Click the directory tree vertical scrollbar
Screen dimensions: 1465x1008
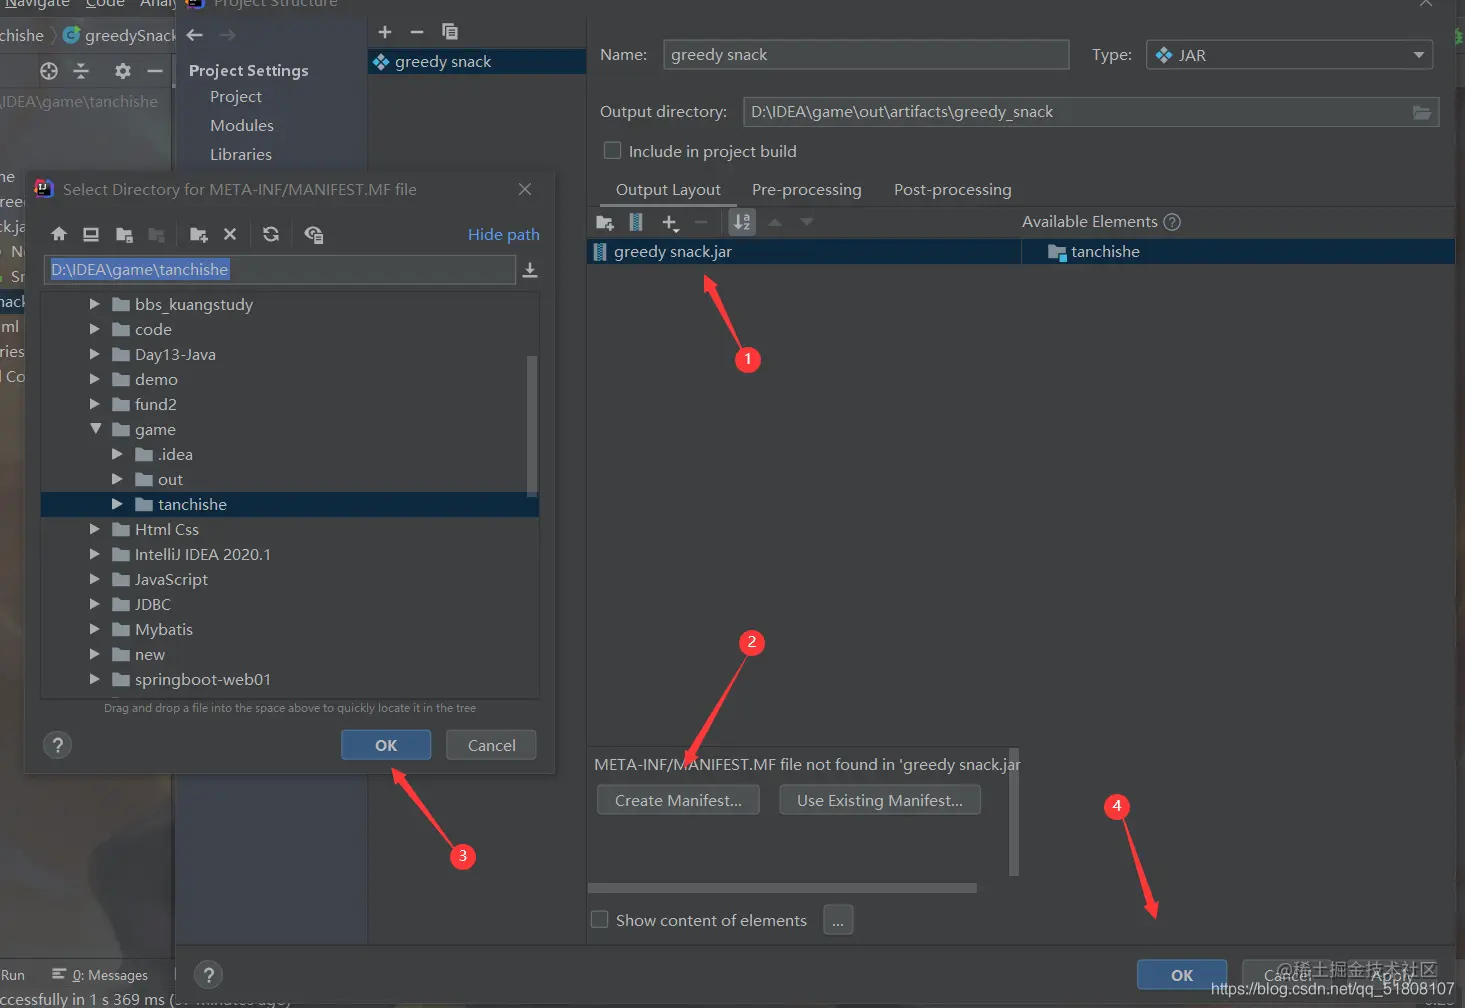[x=532, y=425]
